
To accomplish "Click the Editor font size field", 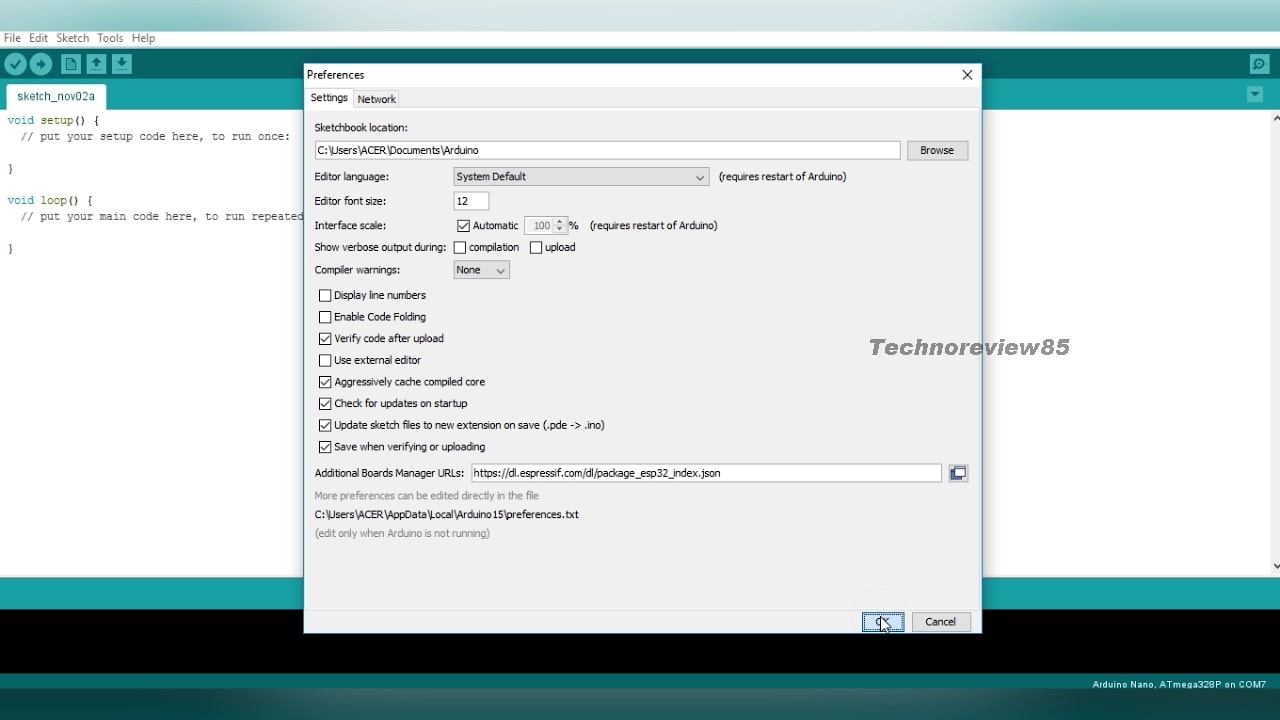I will coord(471,201).
